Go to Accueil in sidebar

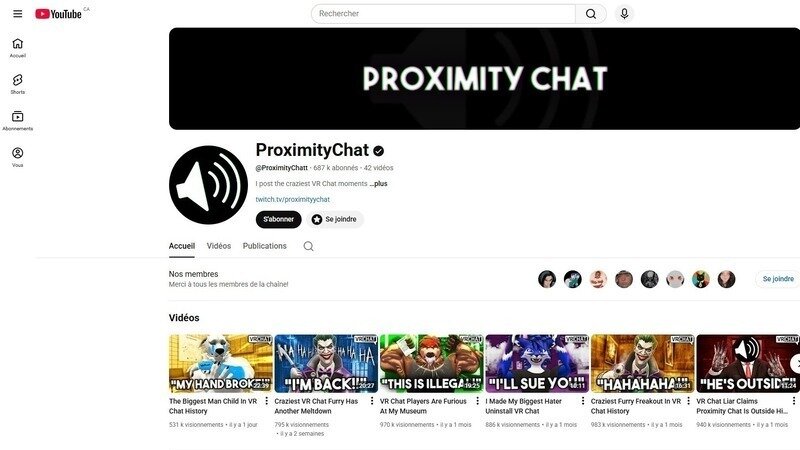[x=18, y=48]
